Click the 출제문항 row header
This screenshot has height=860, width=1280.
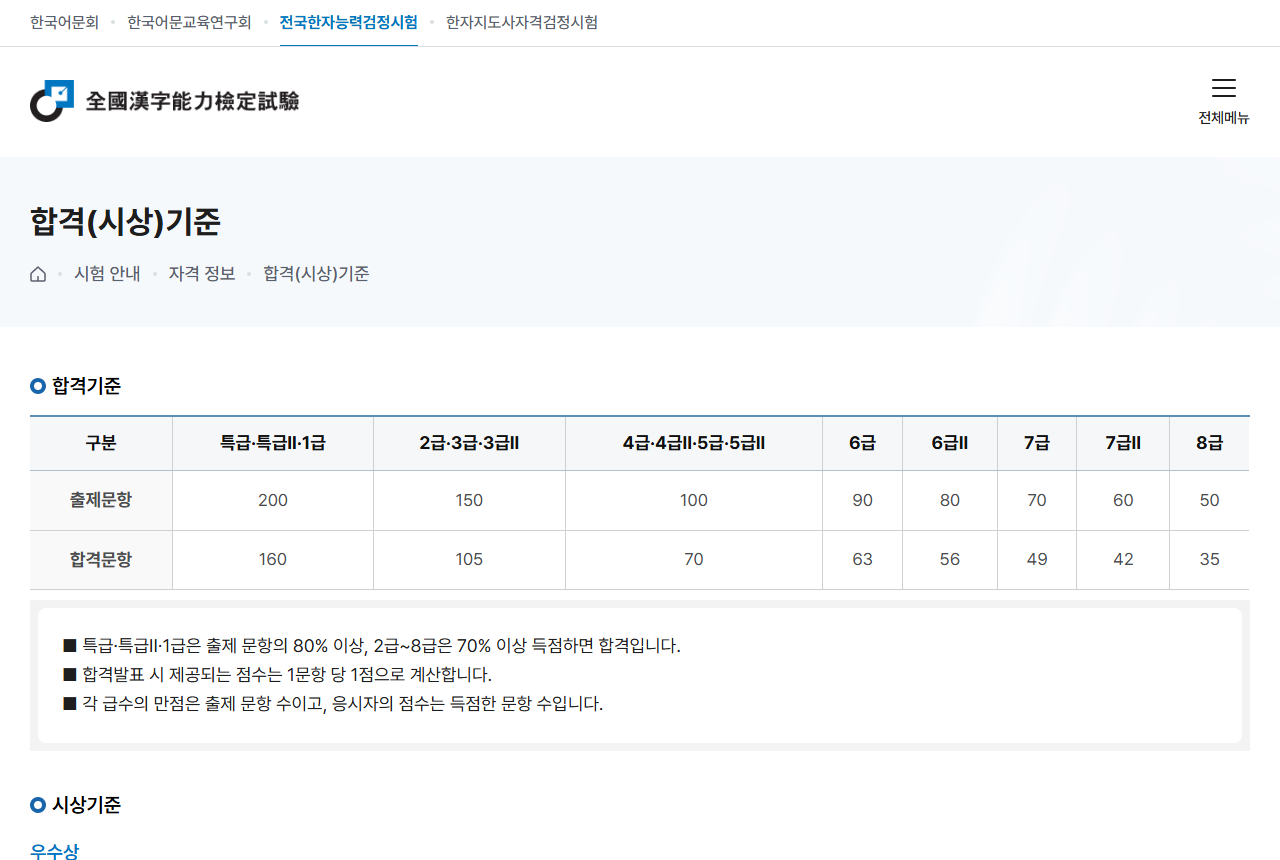(x=101, y=501)
